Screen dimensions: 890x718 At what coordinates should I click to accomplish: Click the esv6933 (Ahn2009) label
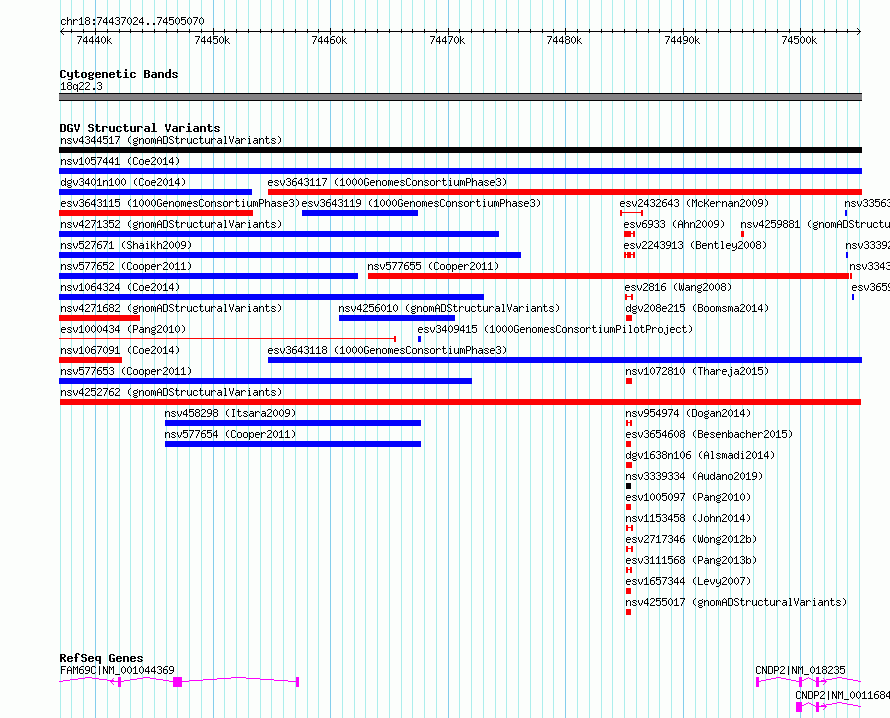(x=674, y=224)
